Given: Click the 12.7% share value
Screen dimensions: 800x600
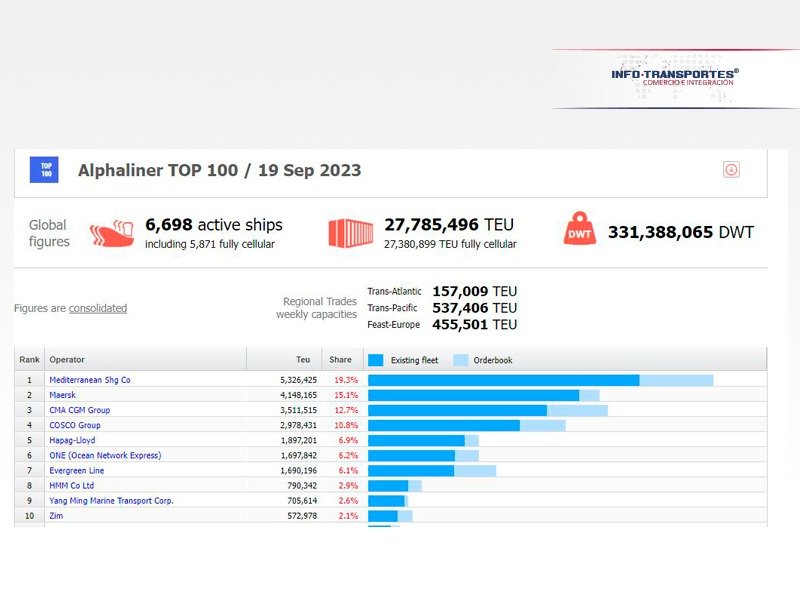Looking at the screenshot, I should 346,410.
